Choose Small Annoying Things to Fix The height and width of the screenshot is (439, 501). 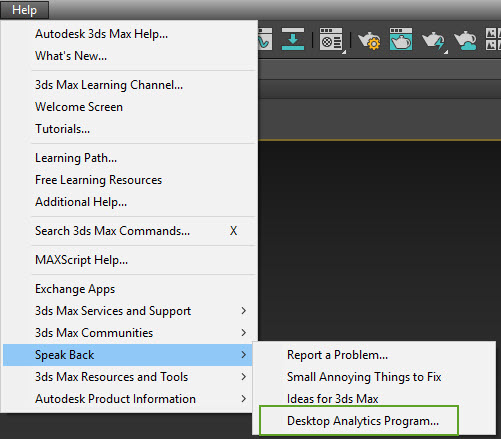[x=374, y=377]
